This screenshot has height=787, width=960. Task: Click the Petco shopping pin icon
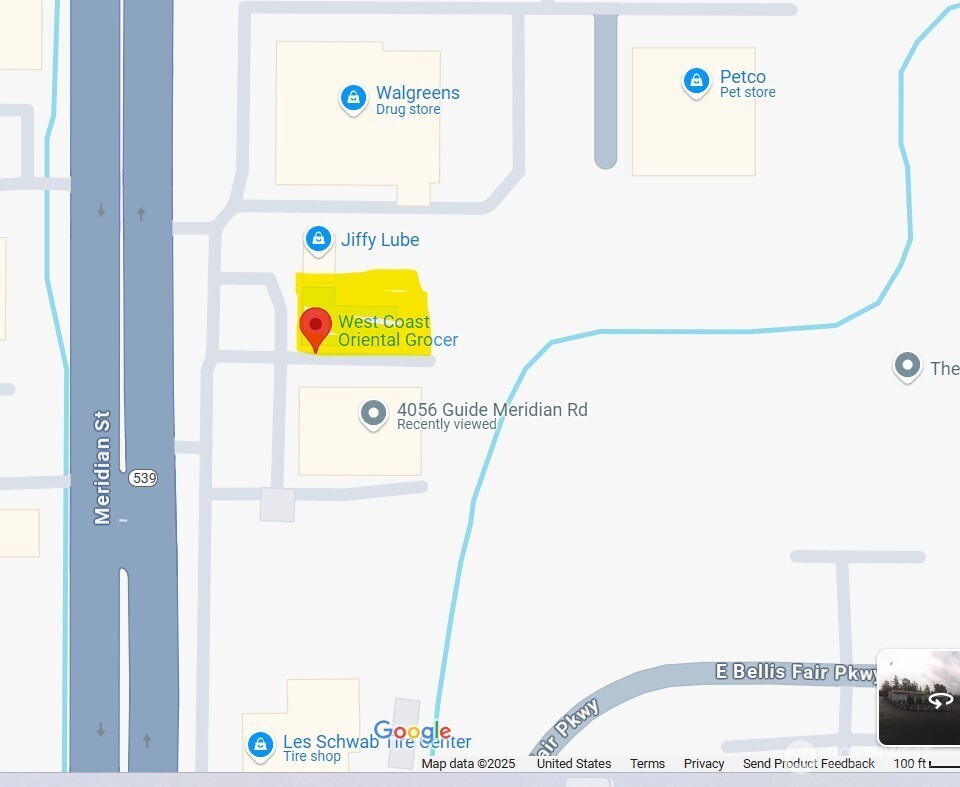tap(696, 81)
